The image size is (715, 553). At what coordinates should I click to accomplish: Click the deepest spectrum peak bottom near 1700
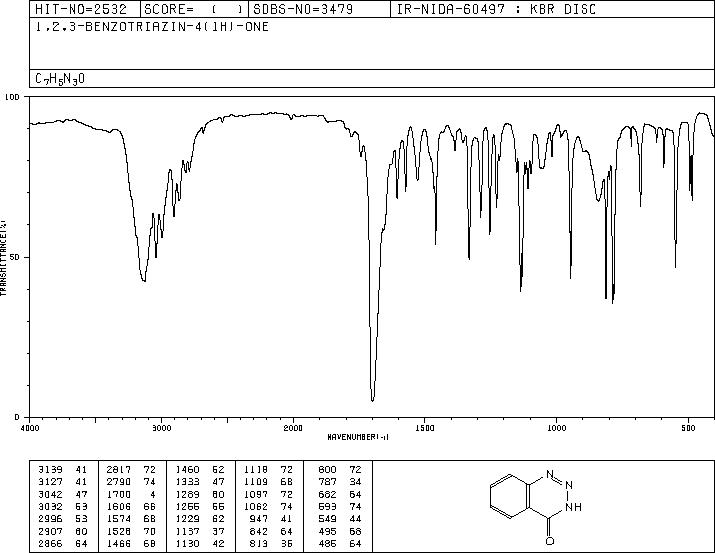click(373, 399)
